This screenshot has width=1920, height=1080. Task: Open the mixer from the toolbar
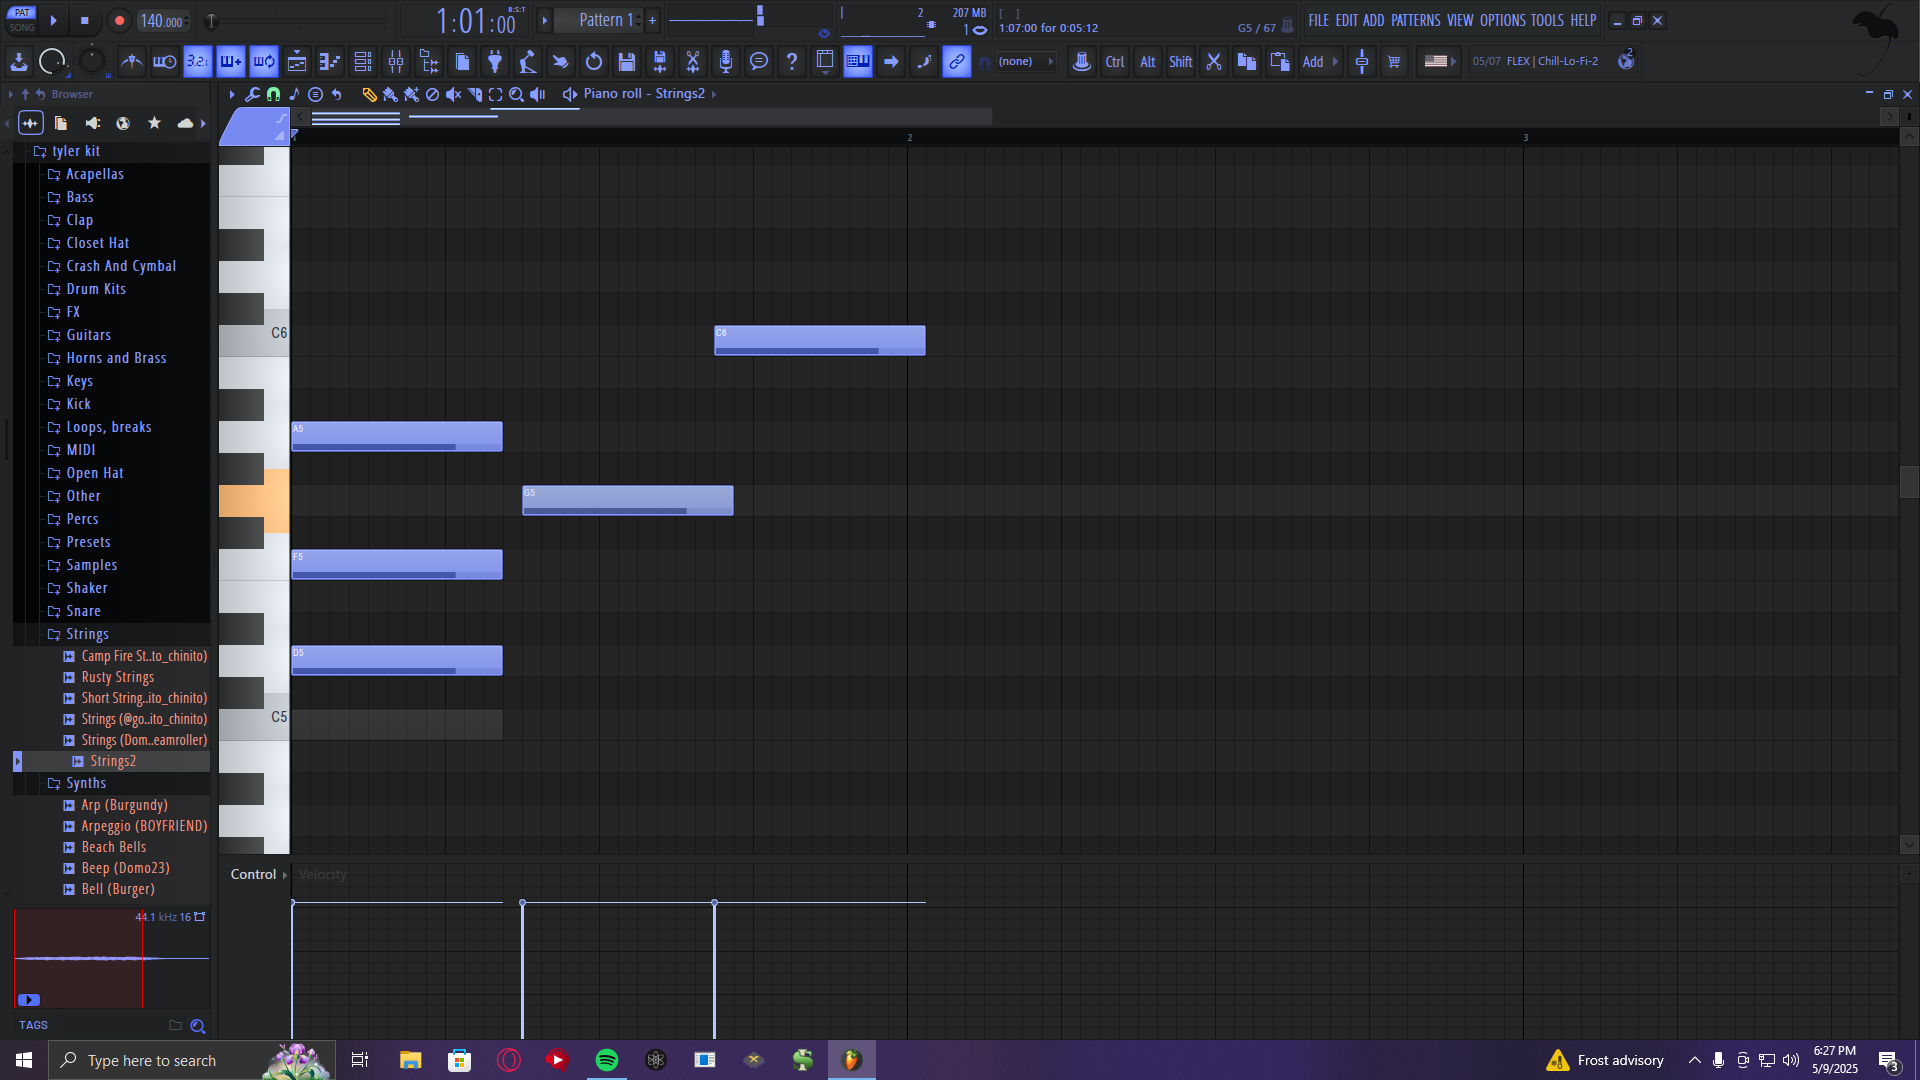pos(396,62)
